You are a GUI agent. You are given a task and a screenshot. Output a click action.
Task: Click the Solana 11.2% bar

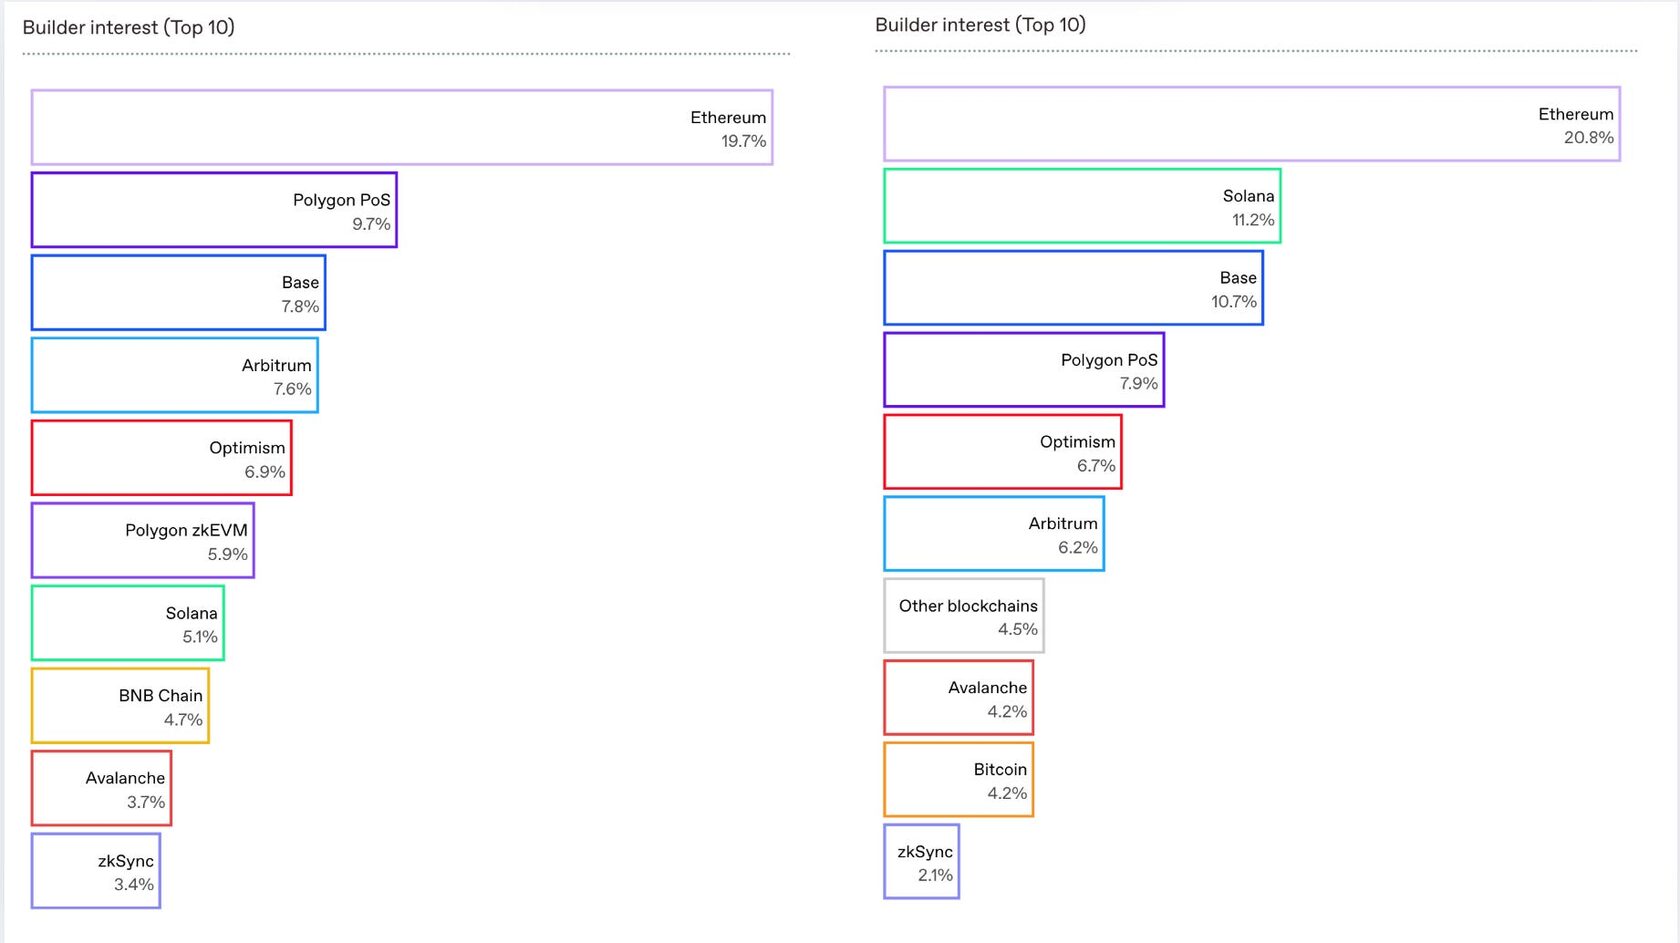(1082, 206)
